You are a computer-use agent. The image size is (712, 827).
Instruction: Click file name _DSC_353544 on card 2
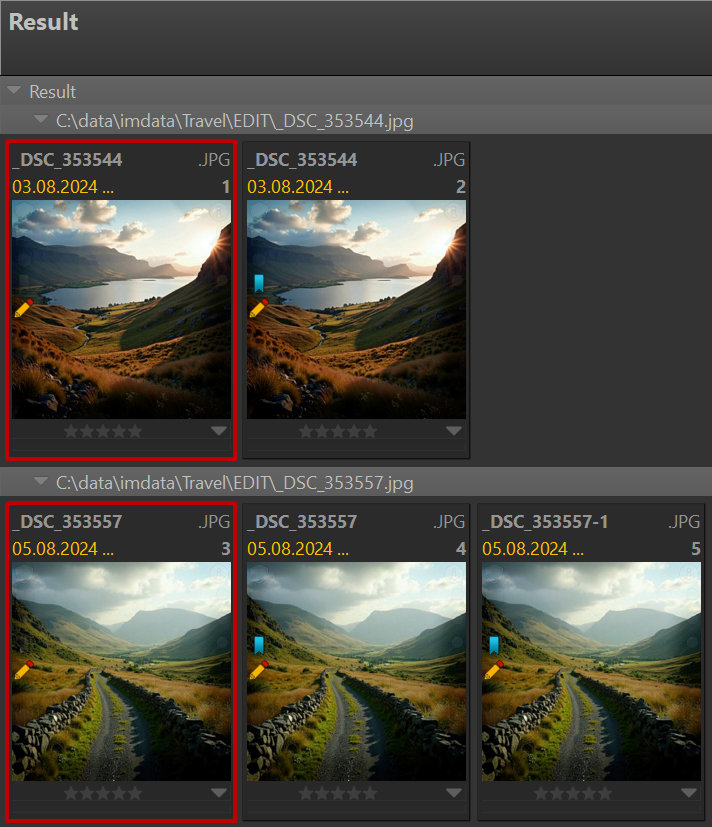pyautogui.click(x=302, y=160)
